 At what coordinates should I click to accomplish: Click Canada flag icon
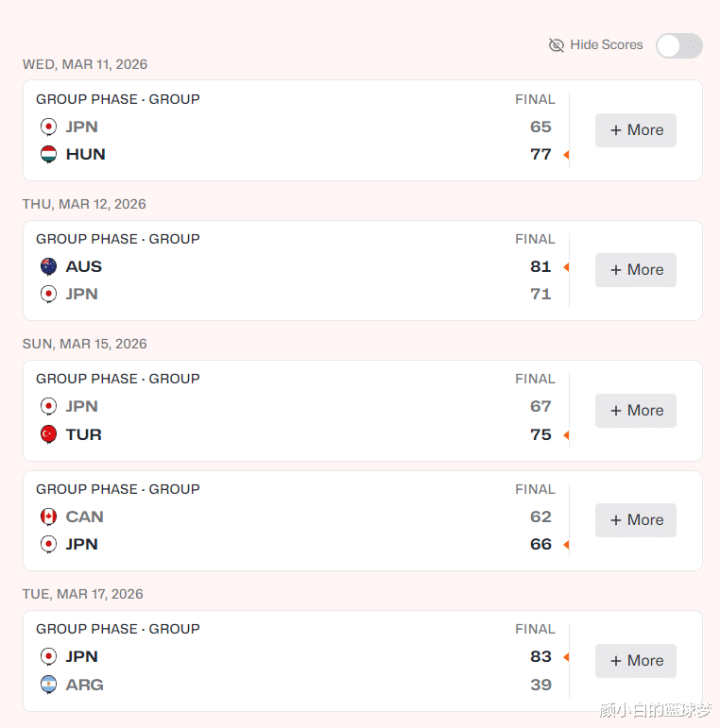pyautogui.click(x=48, y=516)
